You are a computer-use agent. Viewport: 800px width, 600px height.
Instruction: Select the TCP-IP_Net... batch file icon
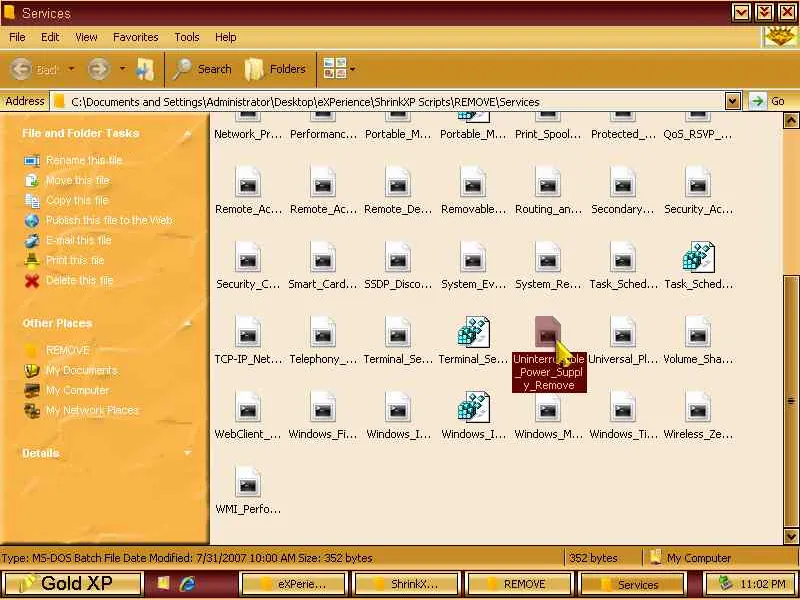point(248,332)
